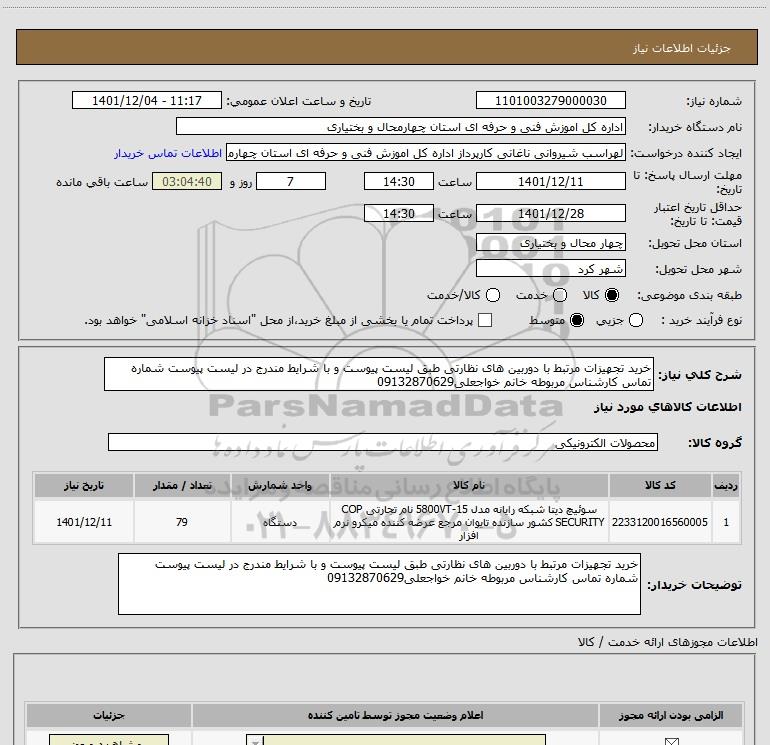770x745 pixels.
Task: Click the remaining time 03:04:40 field
Action: [x=187, y=181]
